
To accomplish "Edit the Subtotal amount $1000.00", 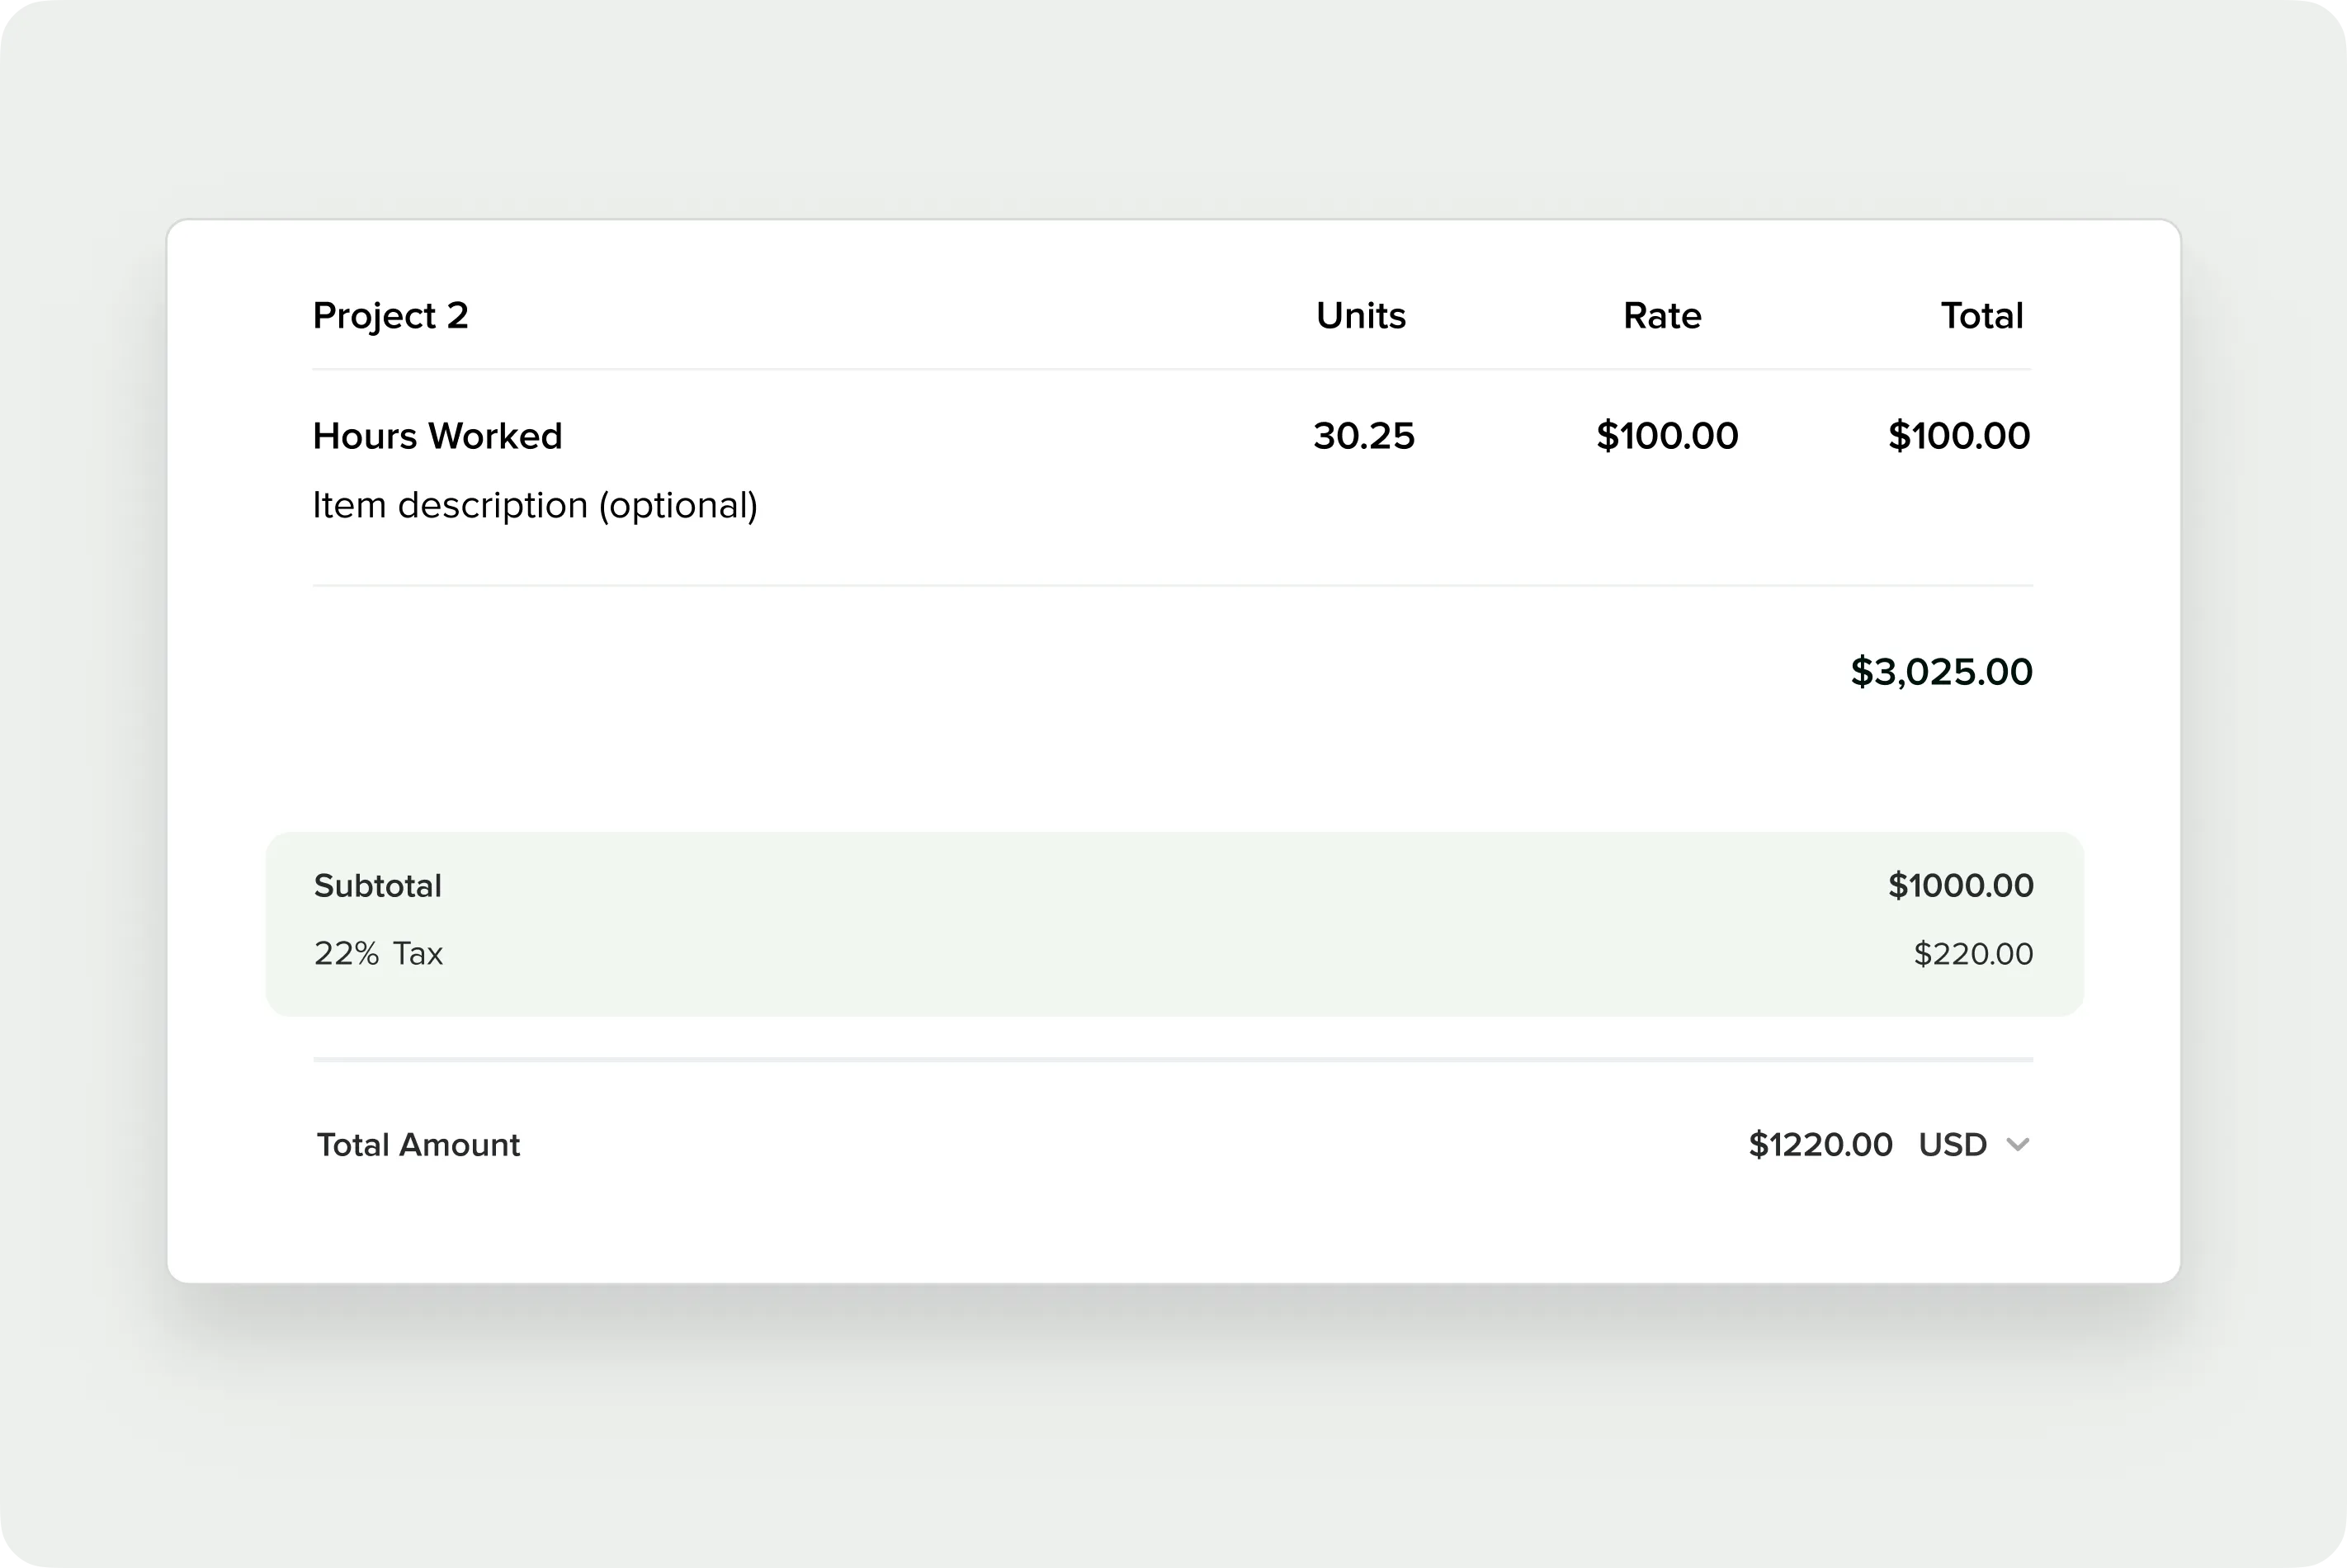I will click(1959, 885).
